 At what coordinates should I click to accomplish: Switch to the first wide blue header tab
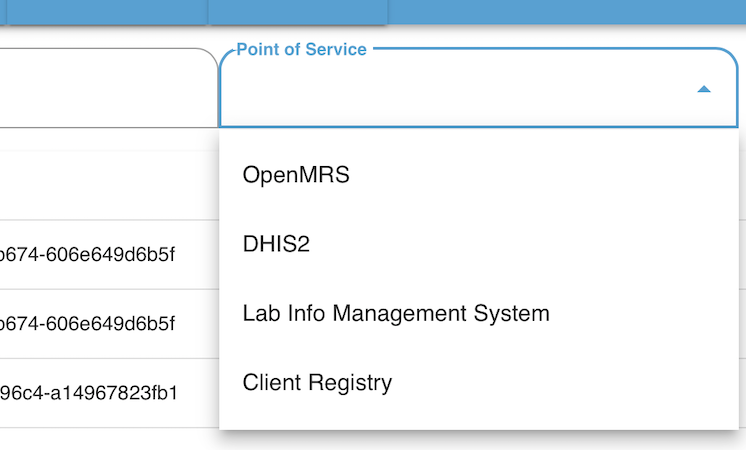(107, 12)
